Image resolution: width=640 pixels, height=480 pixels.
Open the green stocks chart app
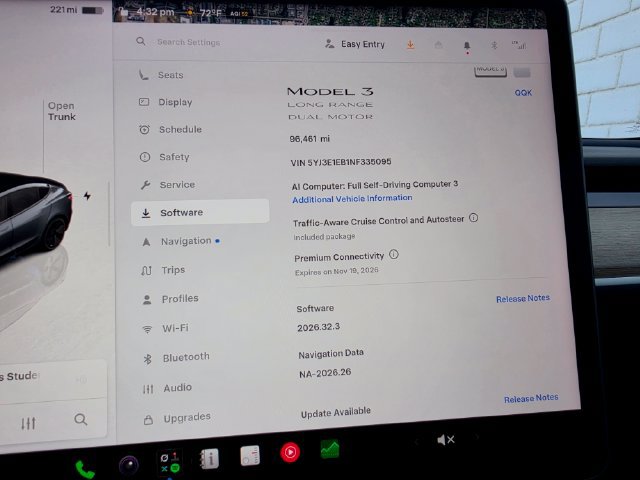[x=330, y=449]
